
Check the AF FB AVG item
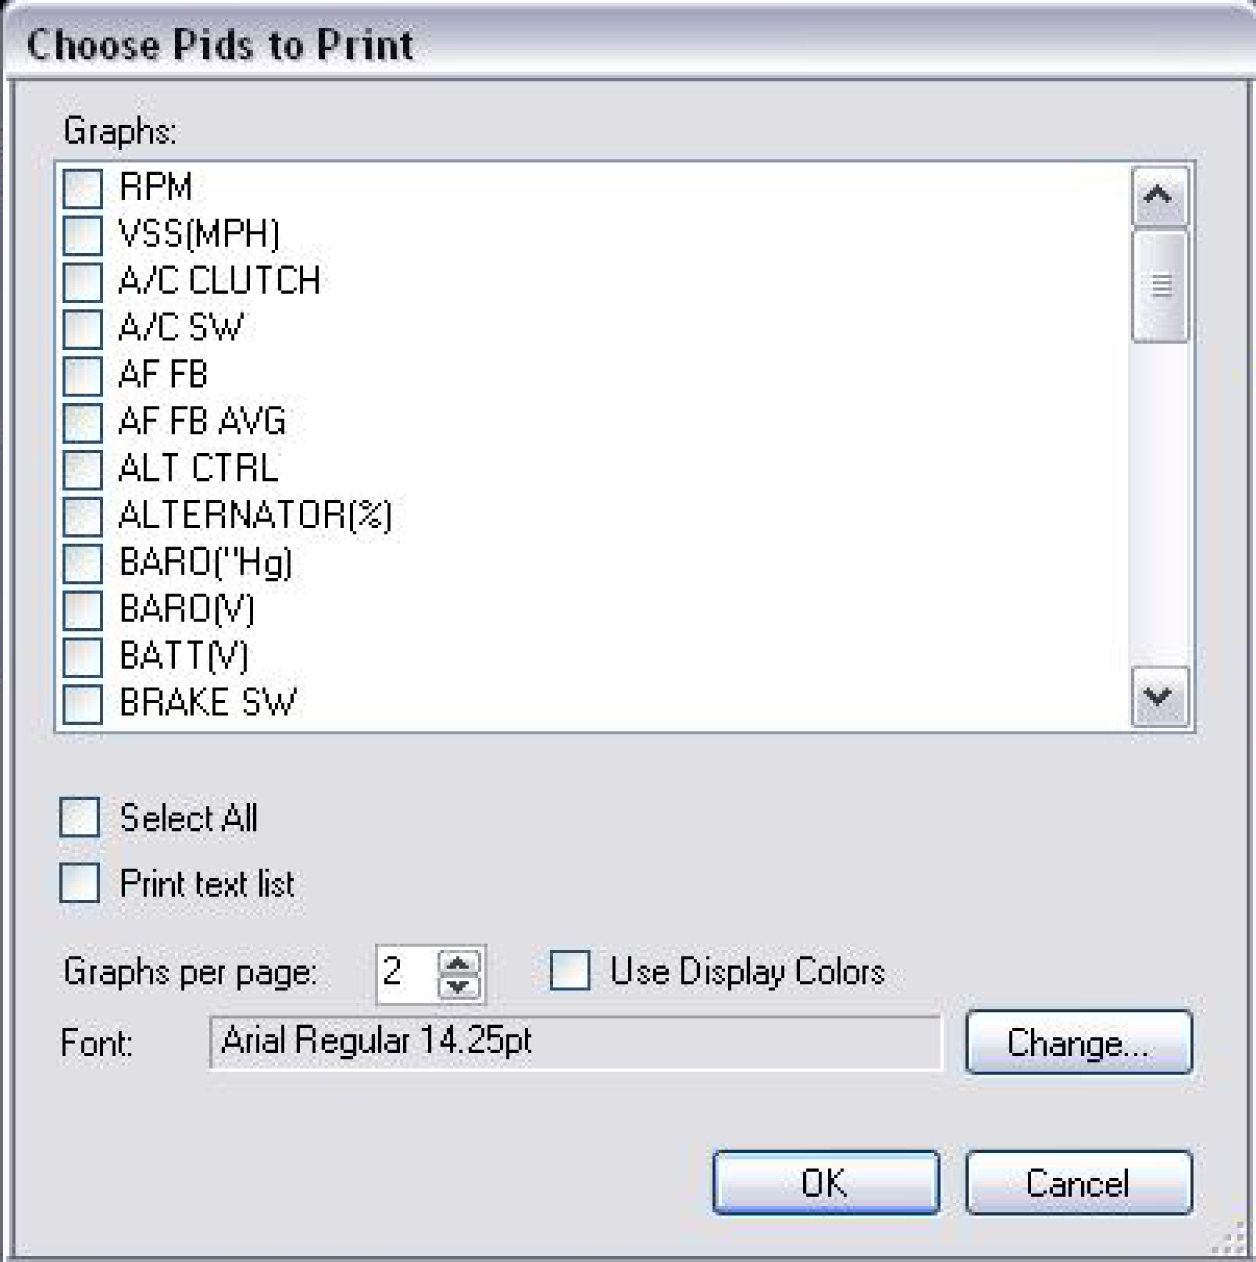[x=83, y=423]
